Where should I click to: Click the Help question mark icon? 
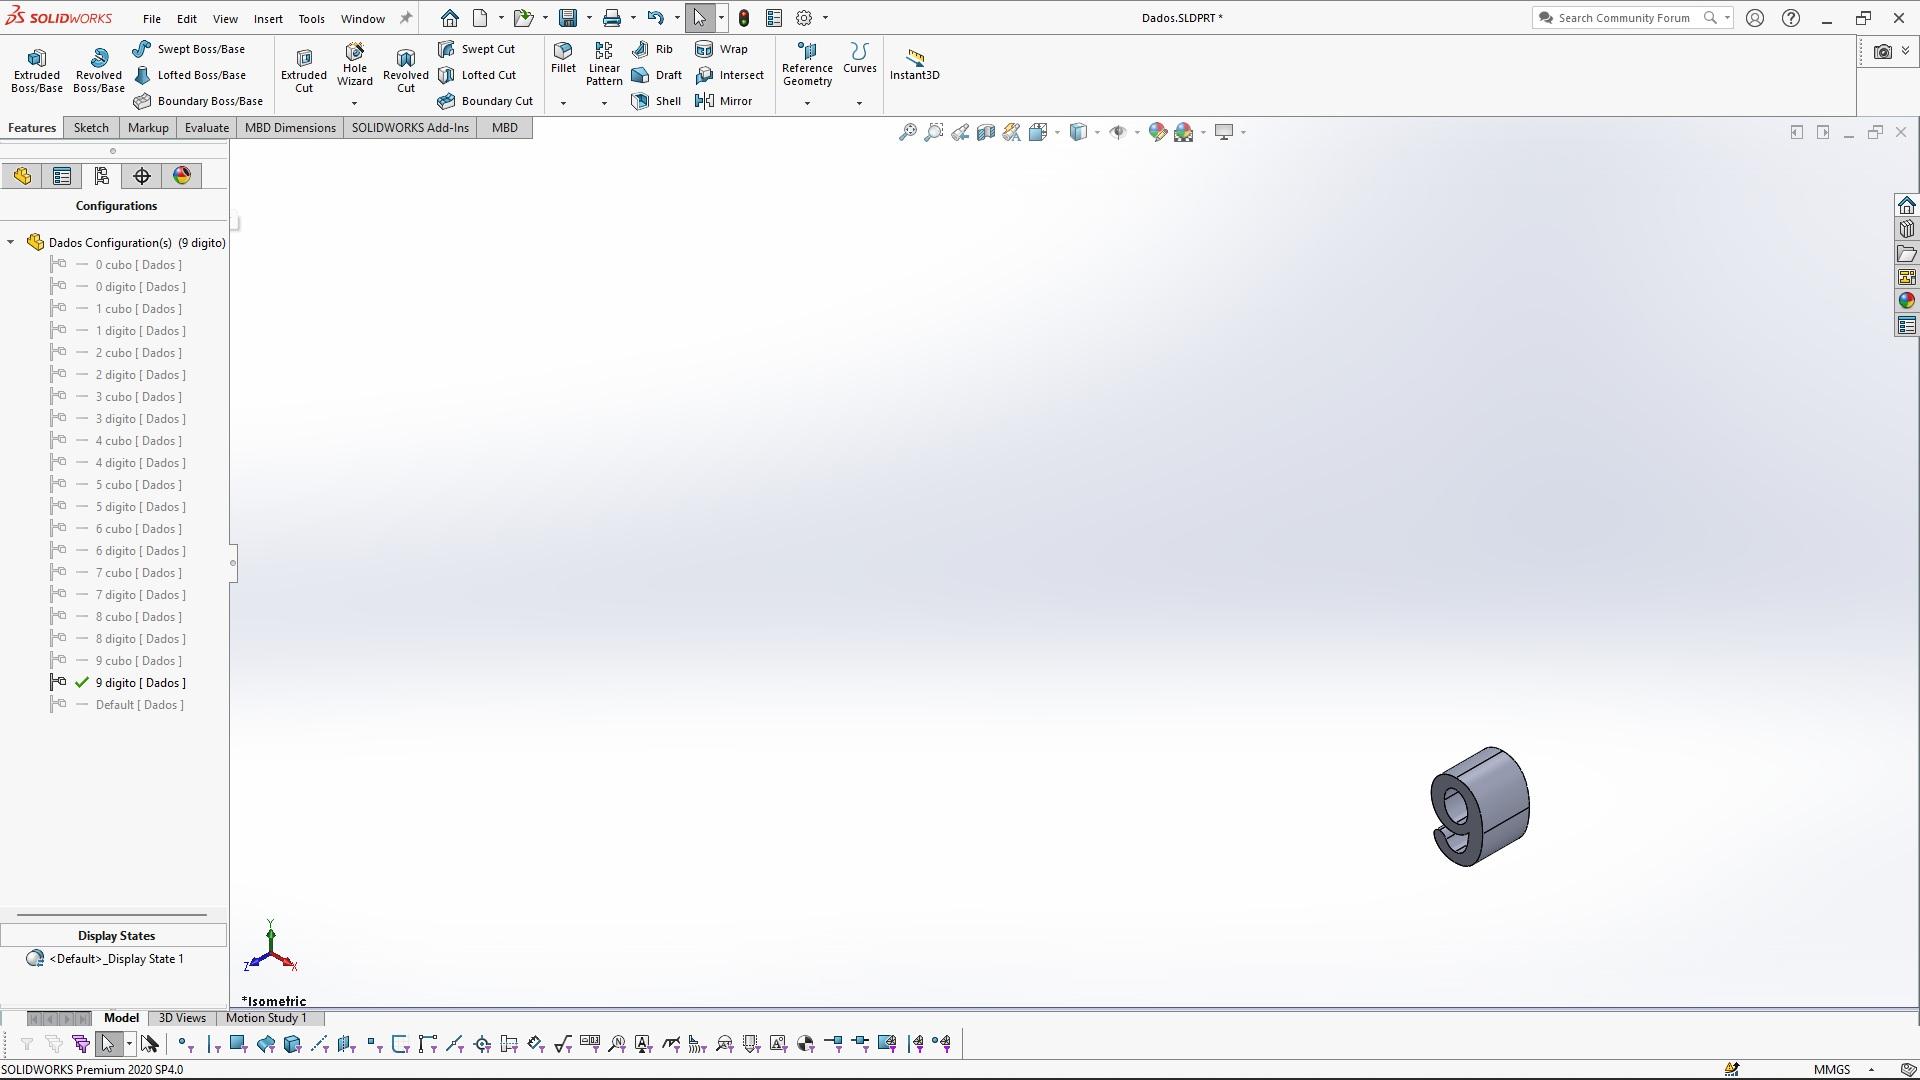click(1791, 18)
